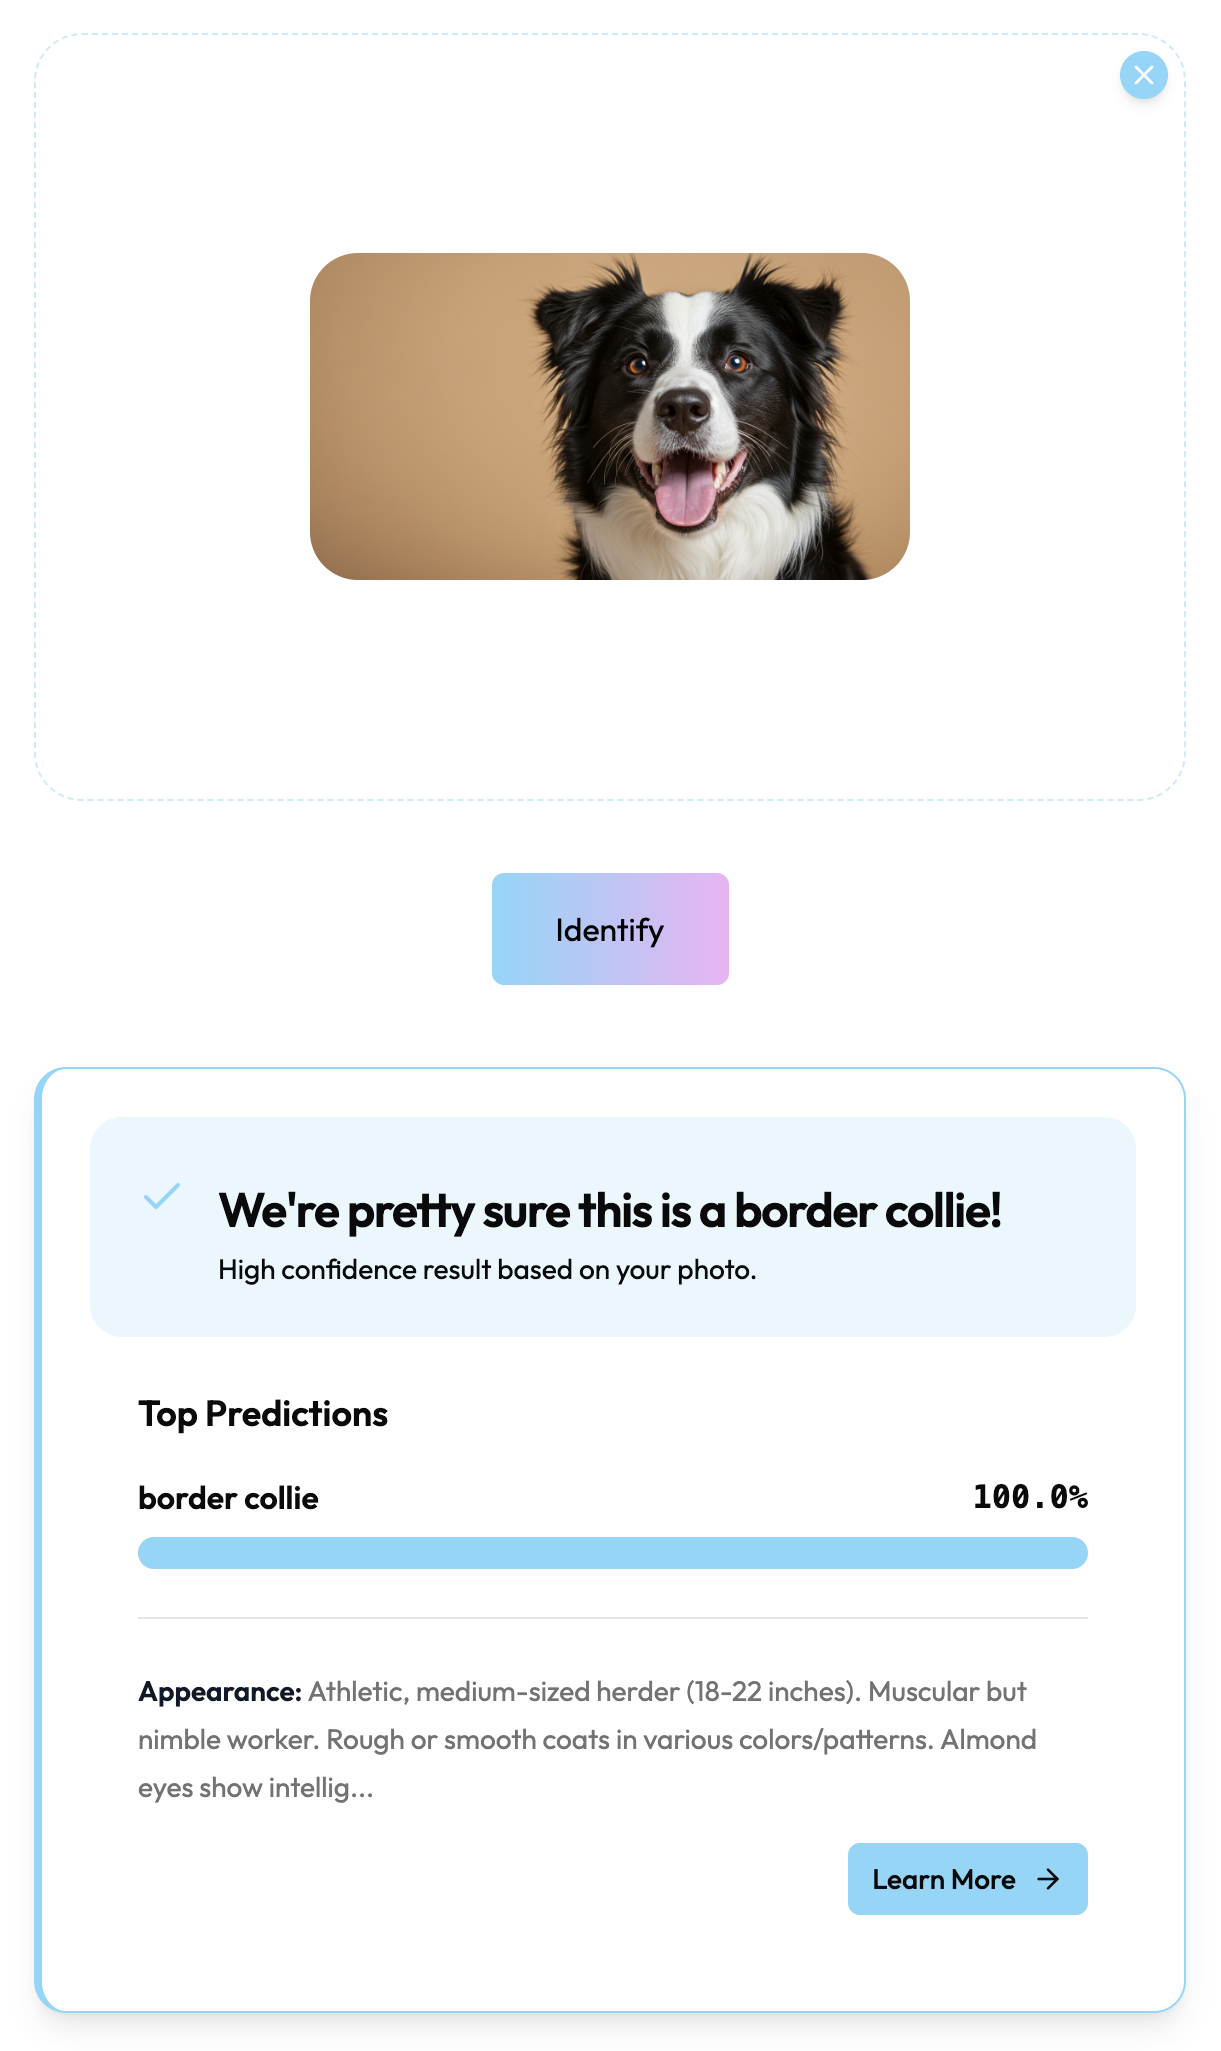Click the Appearance description text
This screenshot has height=2051, width=1221.
[x=587, y=1740]
